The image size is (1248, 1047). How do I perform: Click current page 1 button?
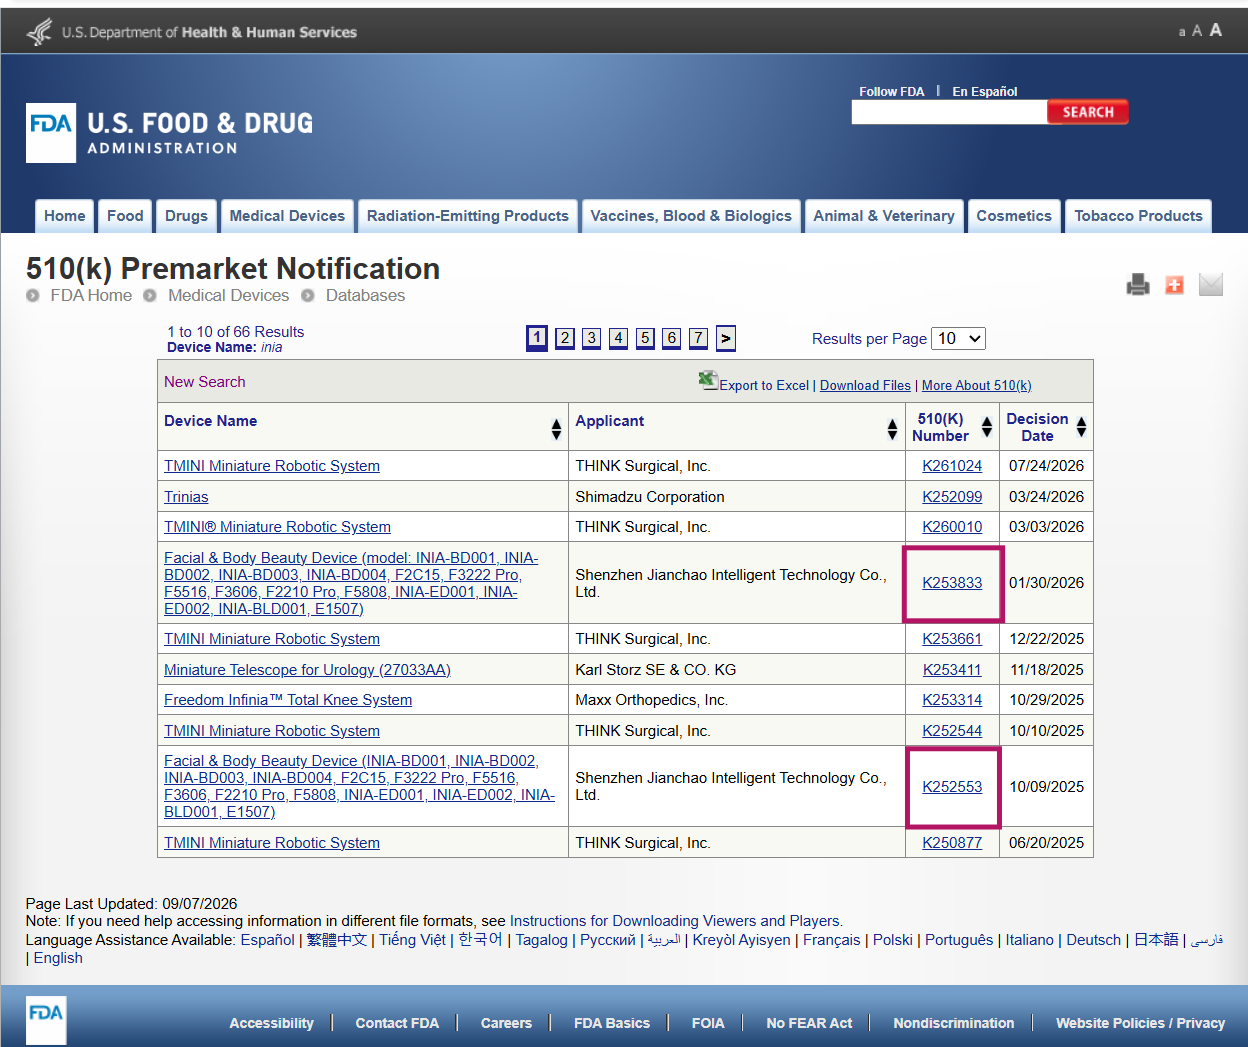pos(537,338)
